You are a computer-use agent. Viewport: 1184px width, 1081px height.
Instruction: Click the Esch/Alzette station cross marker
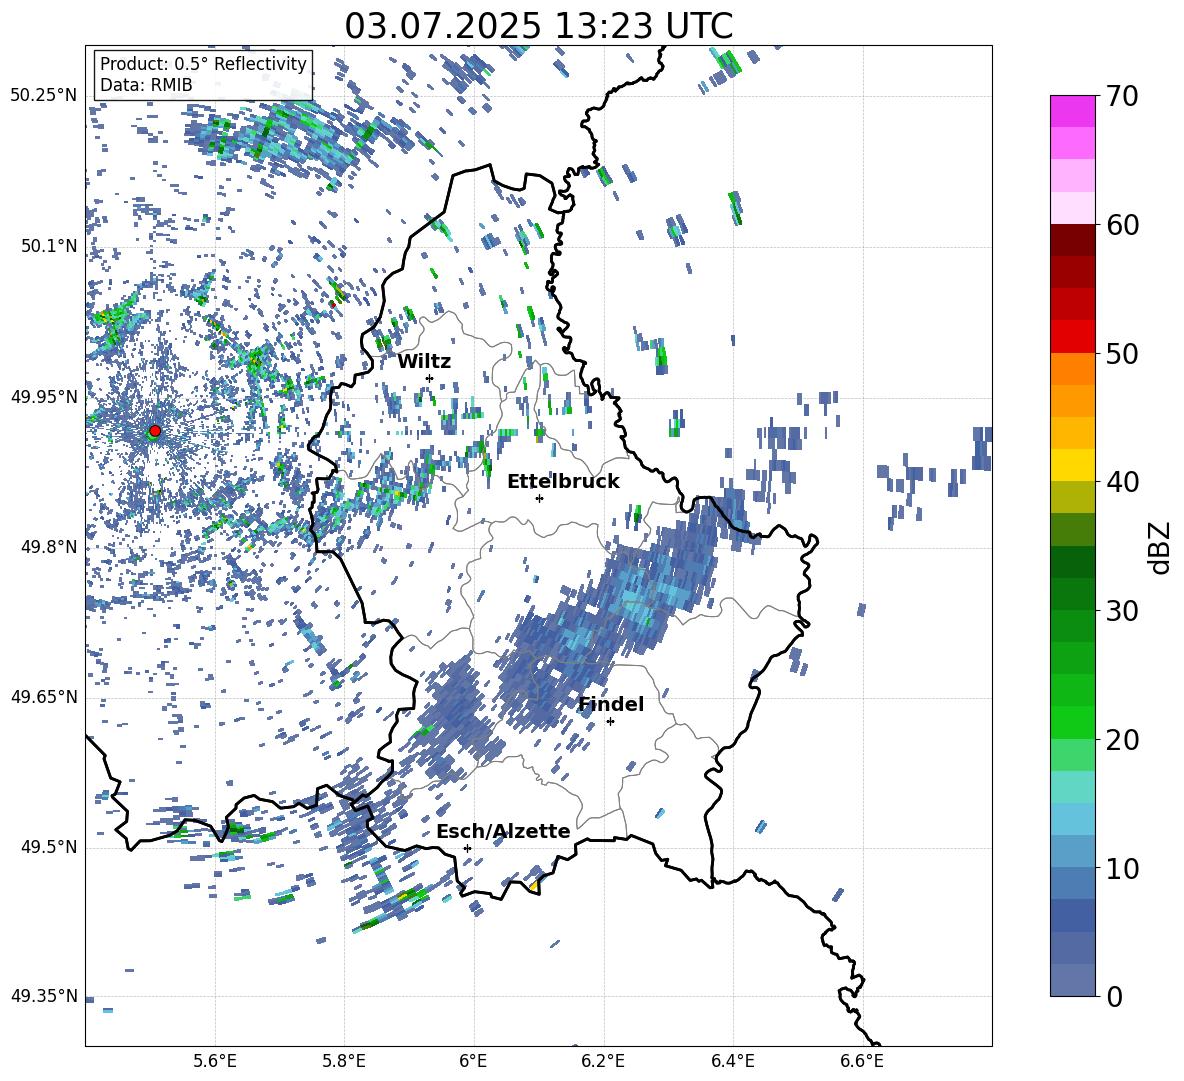click(x=467, y=848)
